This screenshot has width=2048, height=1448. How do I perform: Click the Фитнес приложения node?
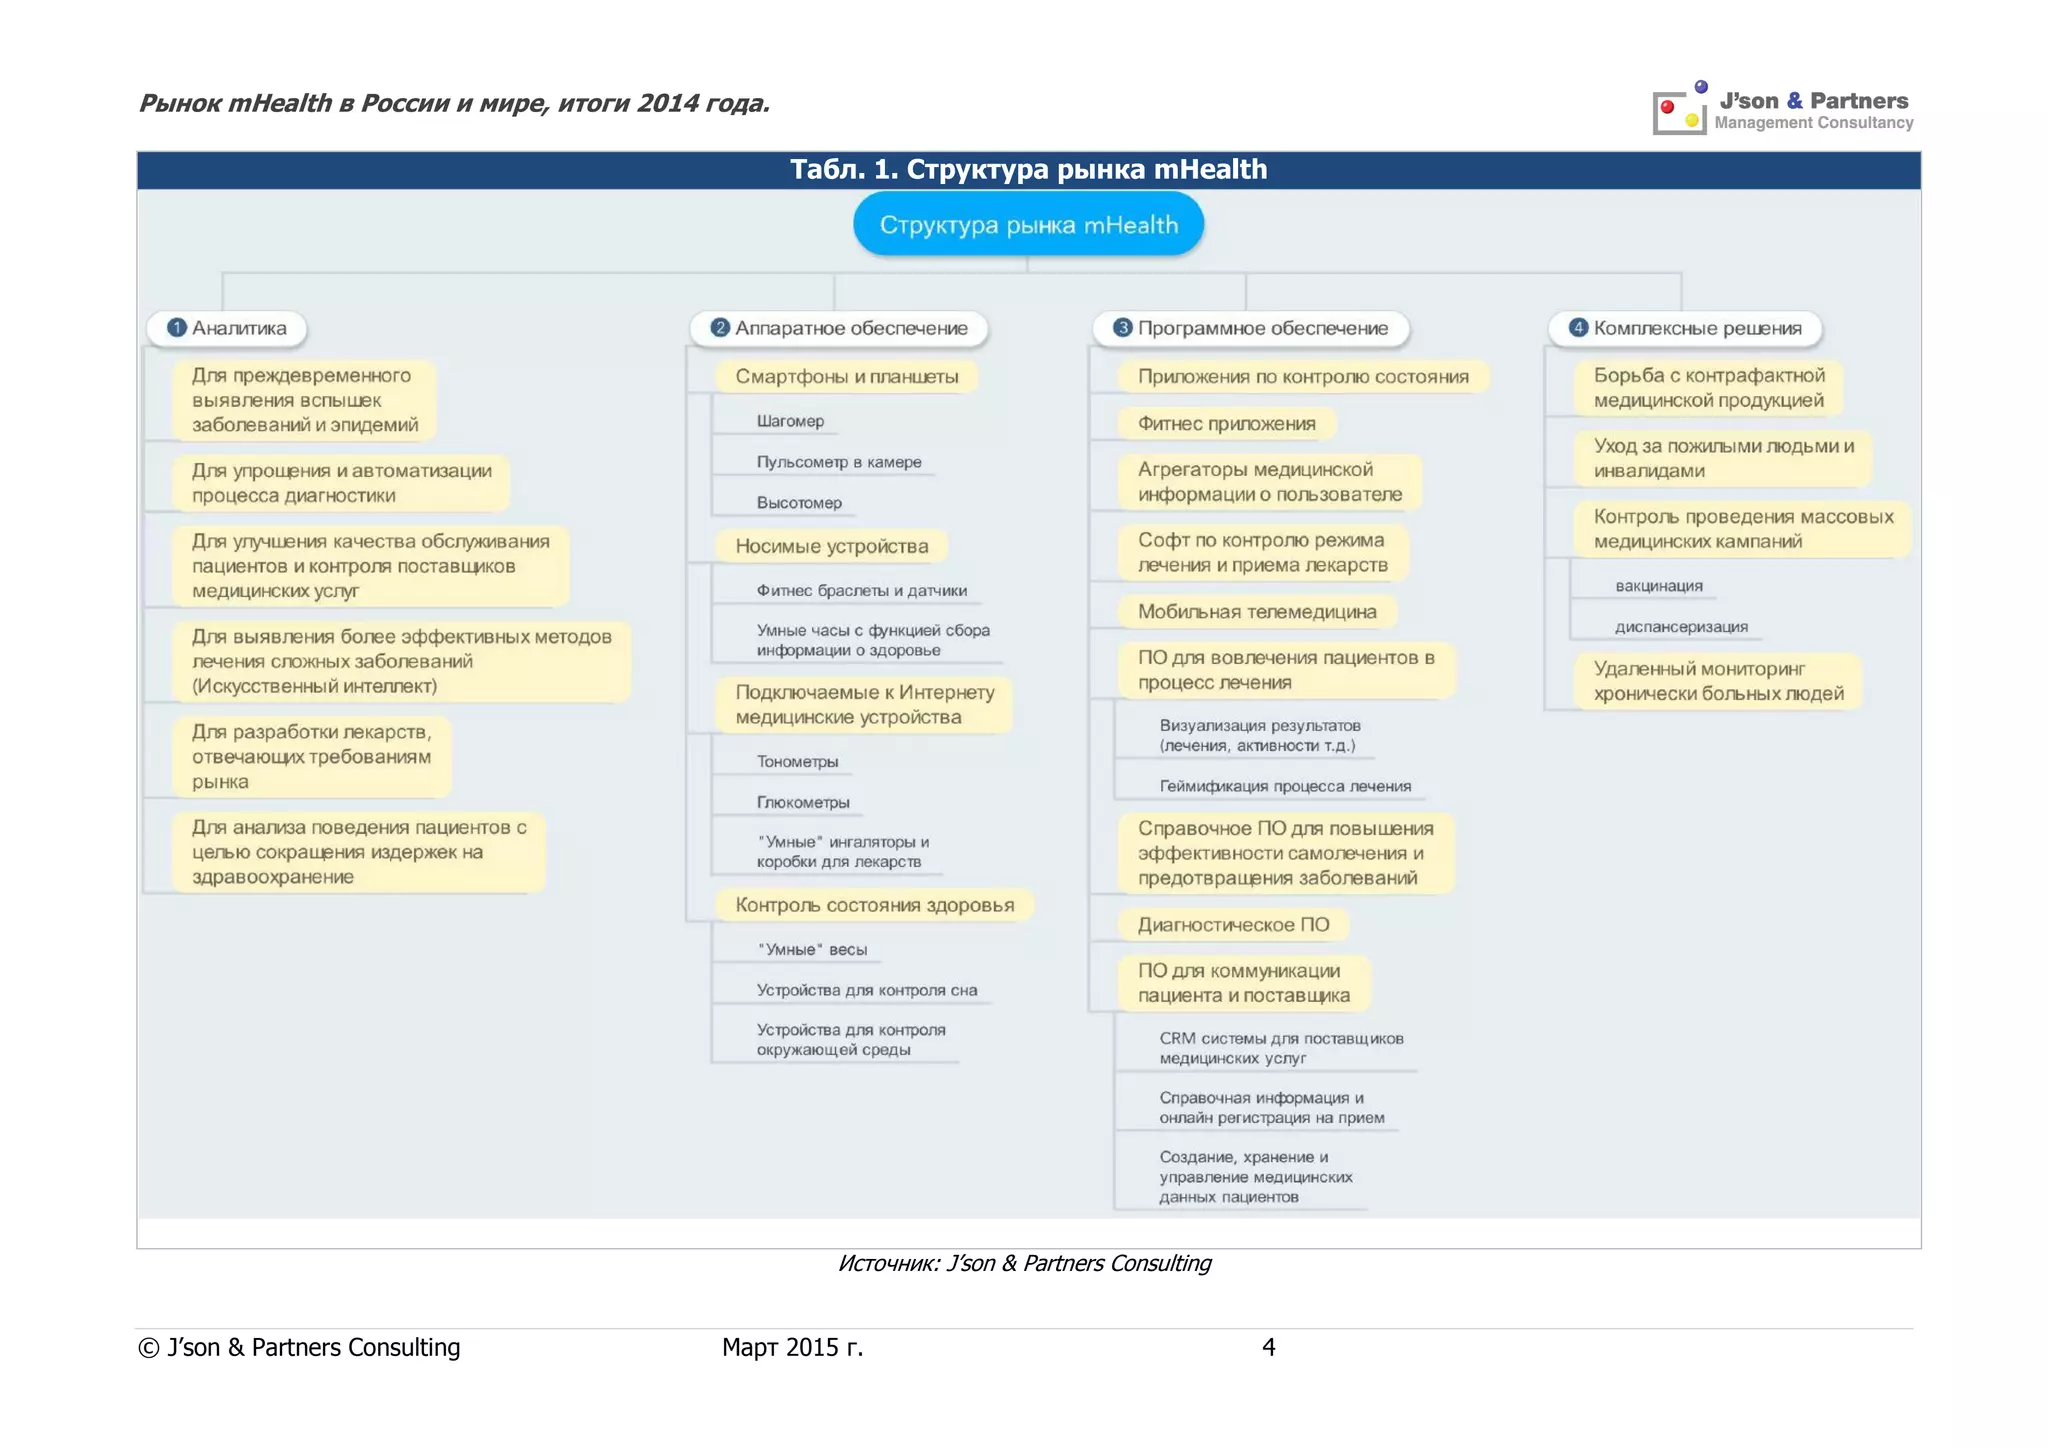tap(1226, 424)
